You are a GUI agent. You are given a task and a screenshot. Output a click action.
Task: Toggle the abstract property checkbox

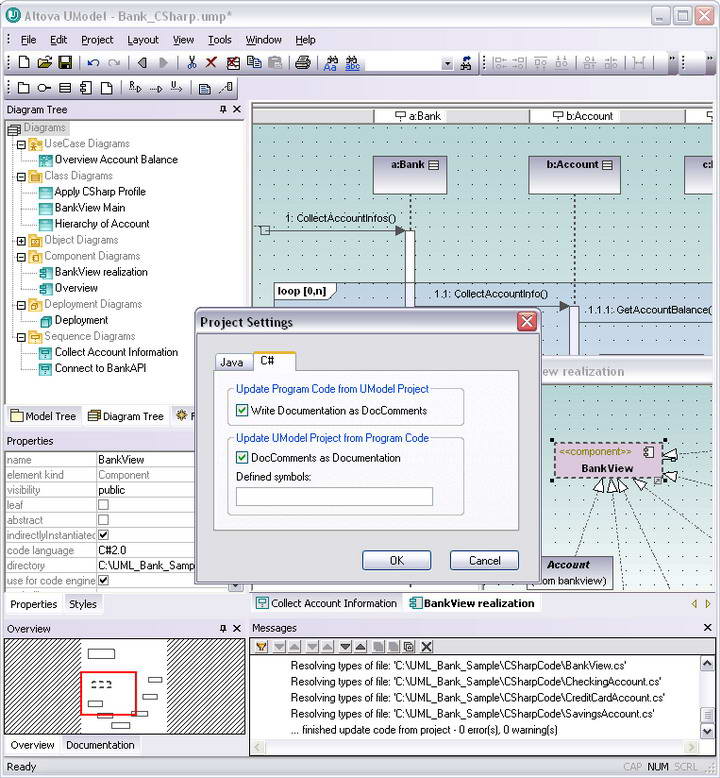(x=103, y=520)
